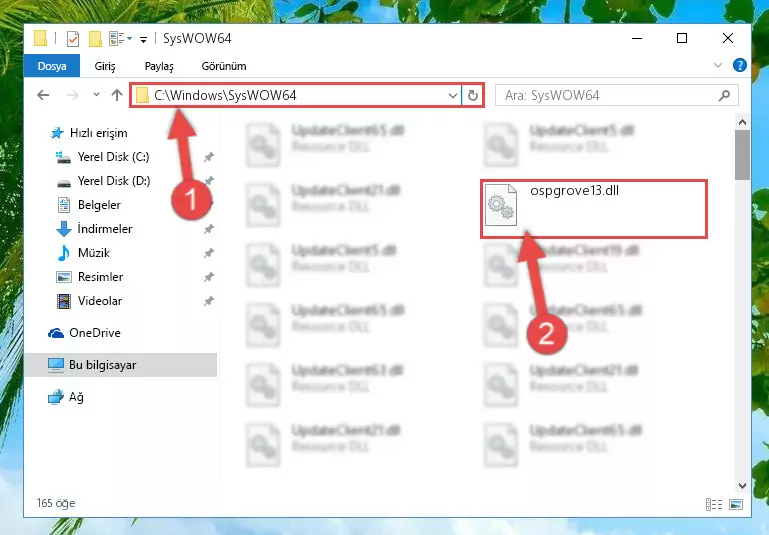Click the Ara: SysWOW64 search box
Screen dimensions: 769x535
pyautogui.click(x=616, y=95)
